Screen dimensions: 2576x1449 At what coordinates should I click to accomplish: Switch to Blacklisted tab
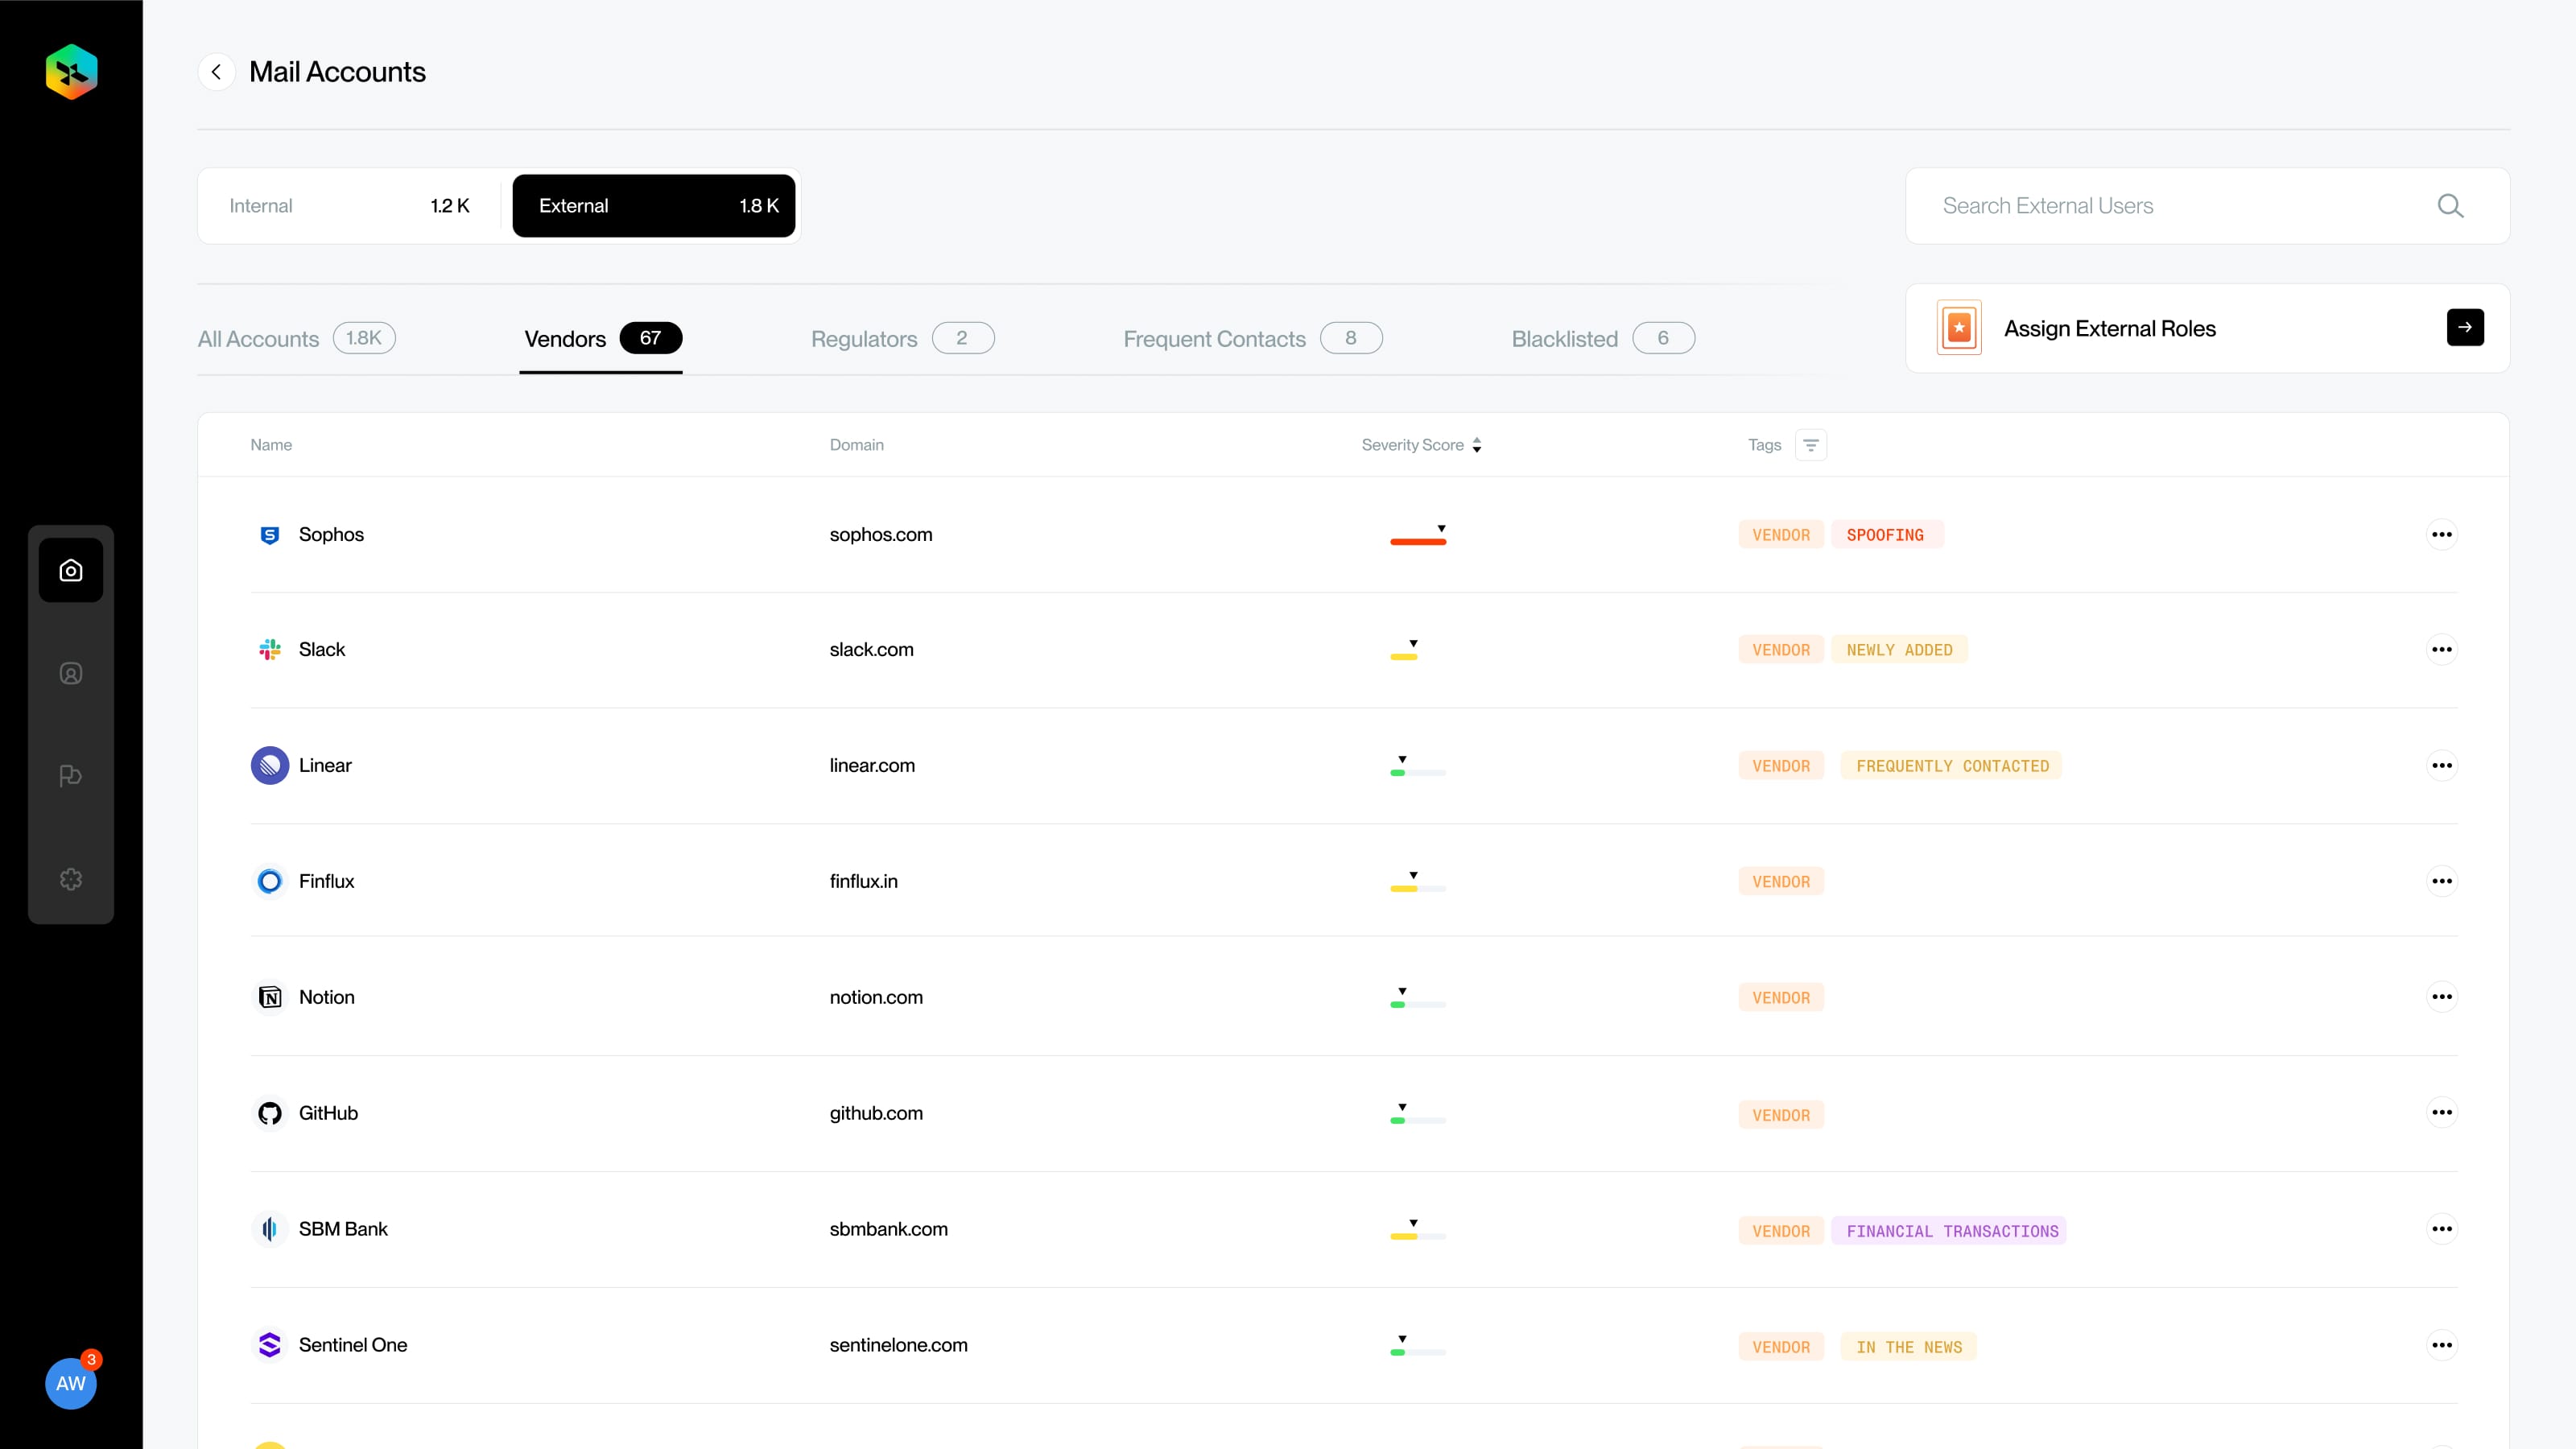point(1603,339)
